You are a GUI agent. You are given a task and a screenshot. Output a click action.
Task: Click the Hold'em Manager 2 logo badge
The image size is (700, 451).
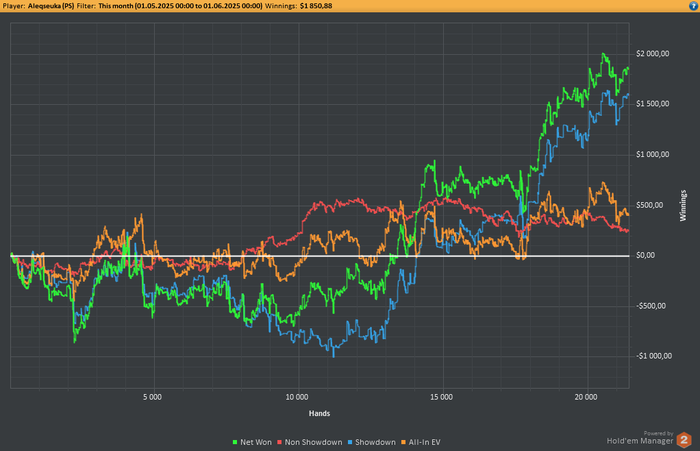pyautogui.click(x=684, y=440)
